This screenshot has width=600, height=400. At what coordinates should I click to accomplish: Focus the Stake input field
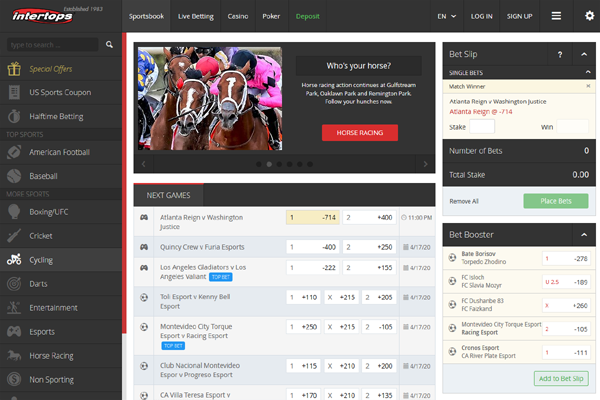point(482,126)
